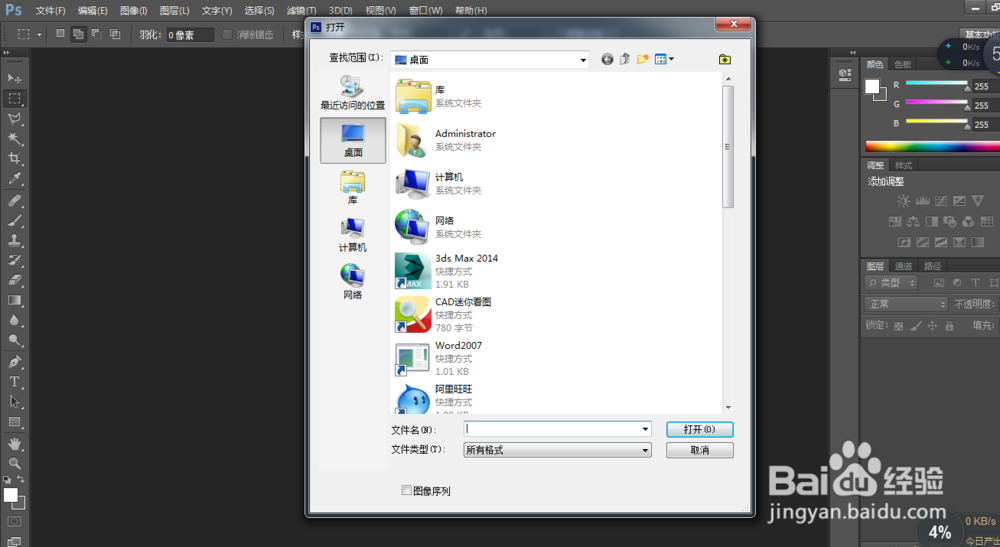The height and width of the screenshot is (547, 1000).
Task: Select the Crop tool
Action: 14,158
